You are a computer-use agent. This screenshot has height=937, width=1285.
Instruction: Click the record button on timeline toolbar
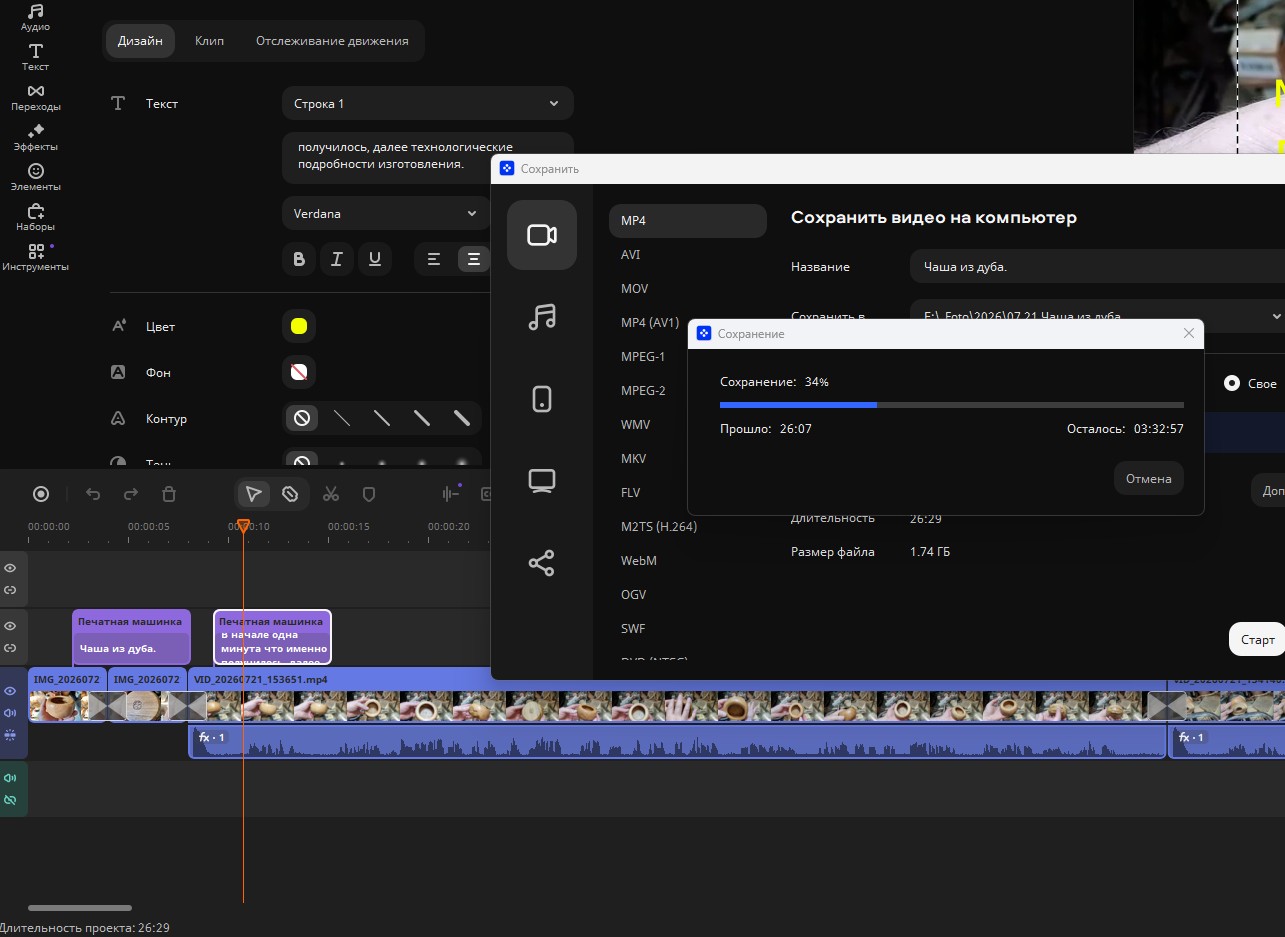pos(41,494)
